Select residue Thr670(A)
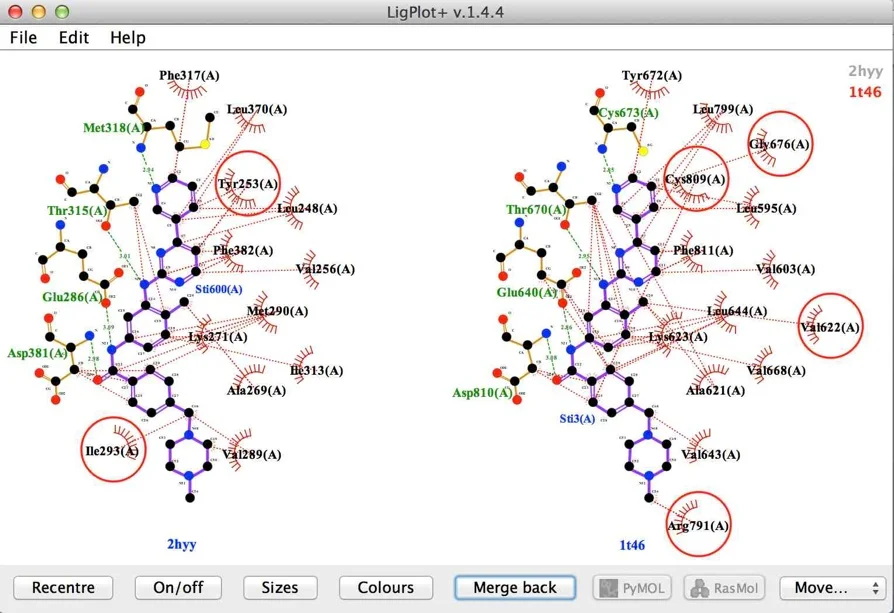The height and width of the screenshot is (613, 894). pyautogui.click(x=536, y=209)
